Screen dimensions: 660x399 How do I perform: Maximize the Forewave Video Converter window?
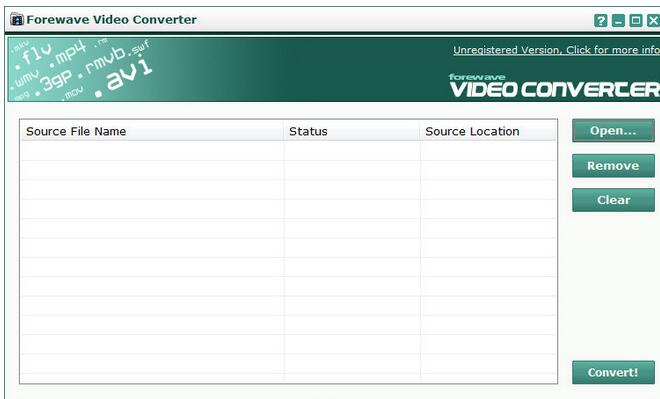[x=636, y=20]
